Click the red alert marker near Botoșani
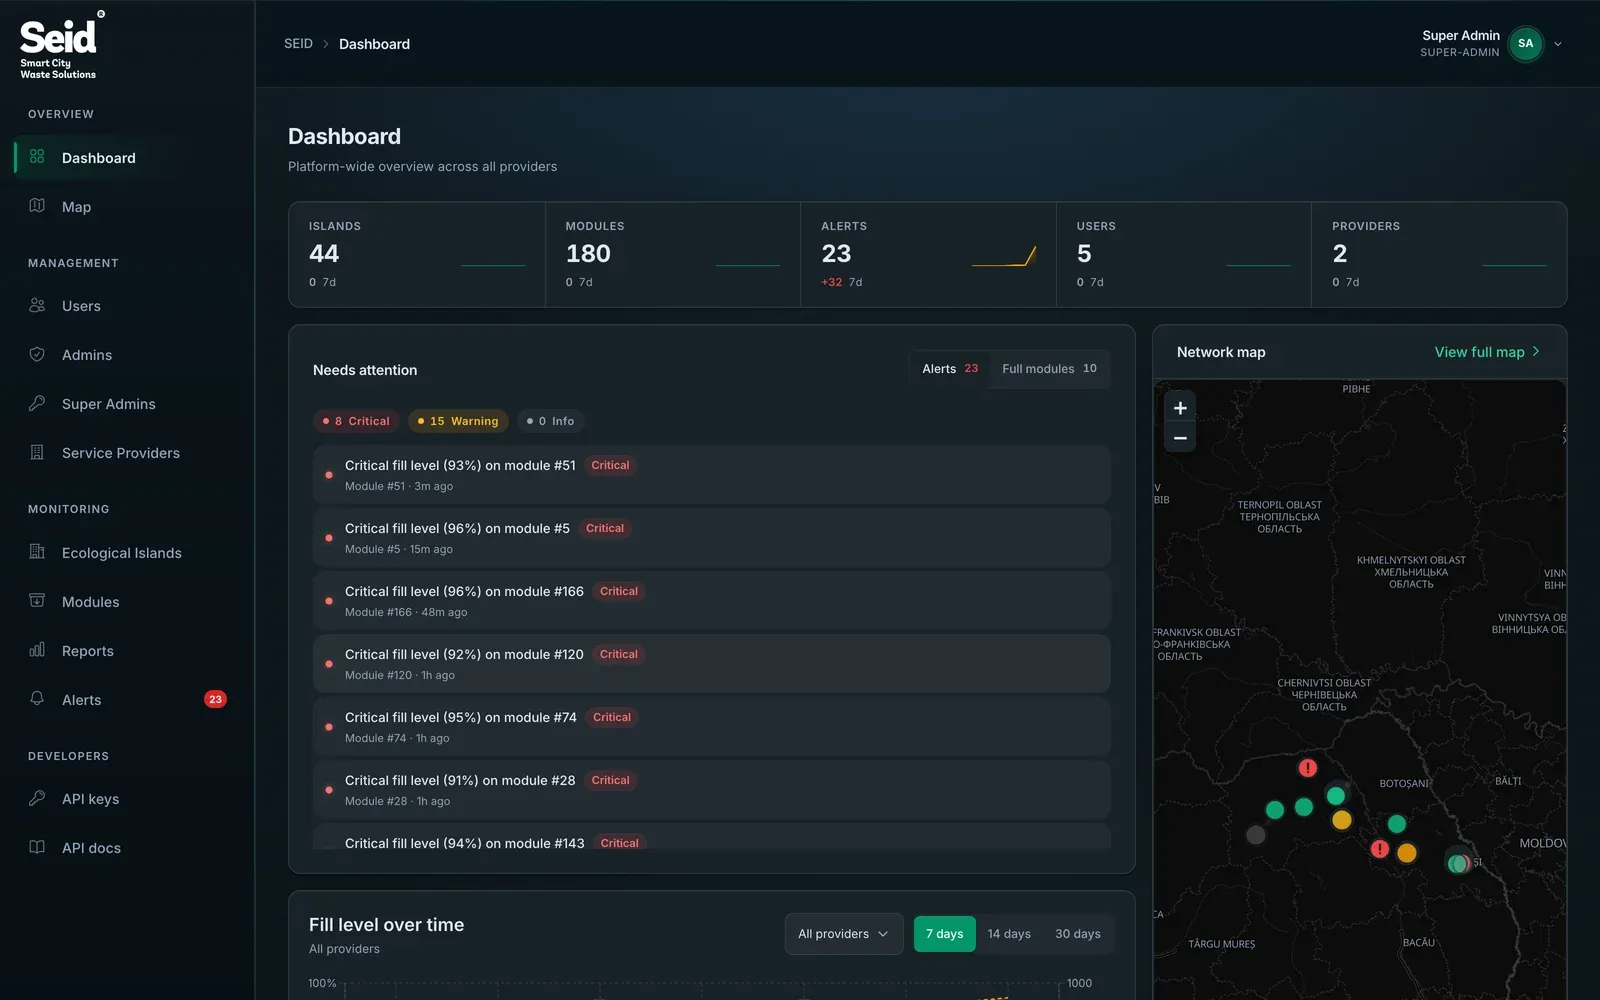 point(1380,849)
